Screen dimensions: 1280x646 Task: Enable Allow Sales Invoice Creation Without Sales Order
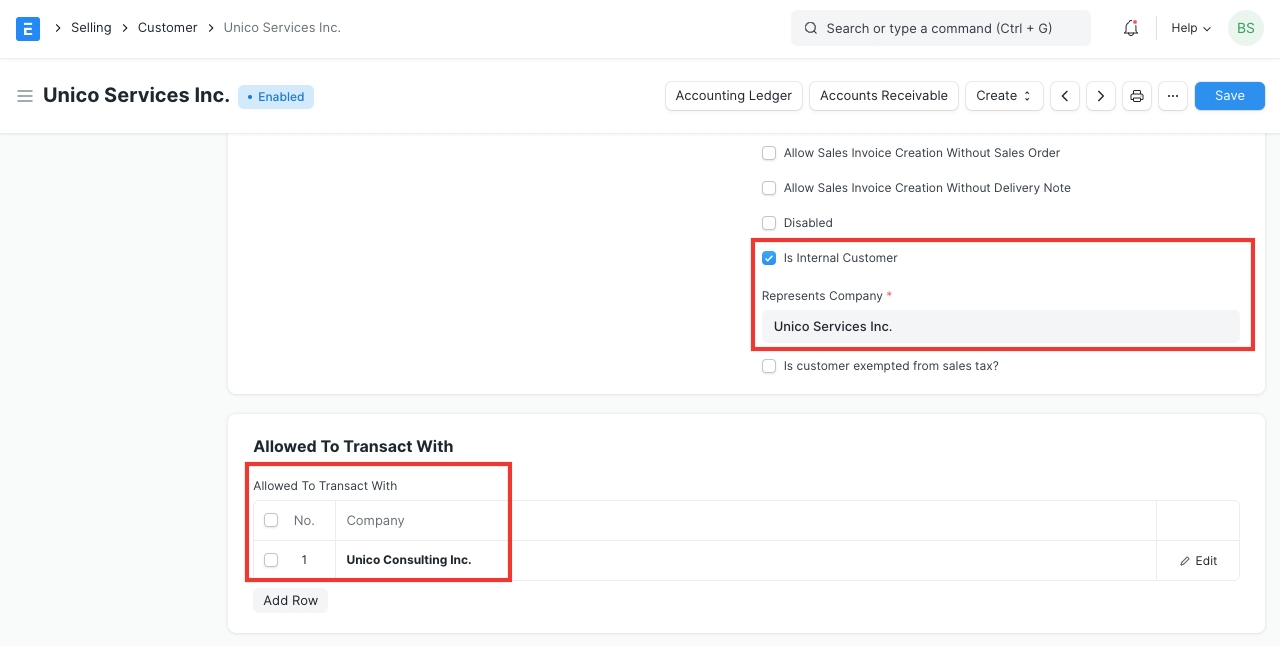[x=769, y=153]
